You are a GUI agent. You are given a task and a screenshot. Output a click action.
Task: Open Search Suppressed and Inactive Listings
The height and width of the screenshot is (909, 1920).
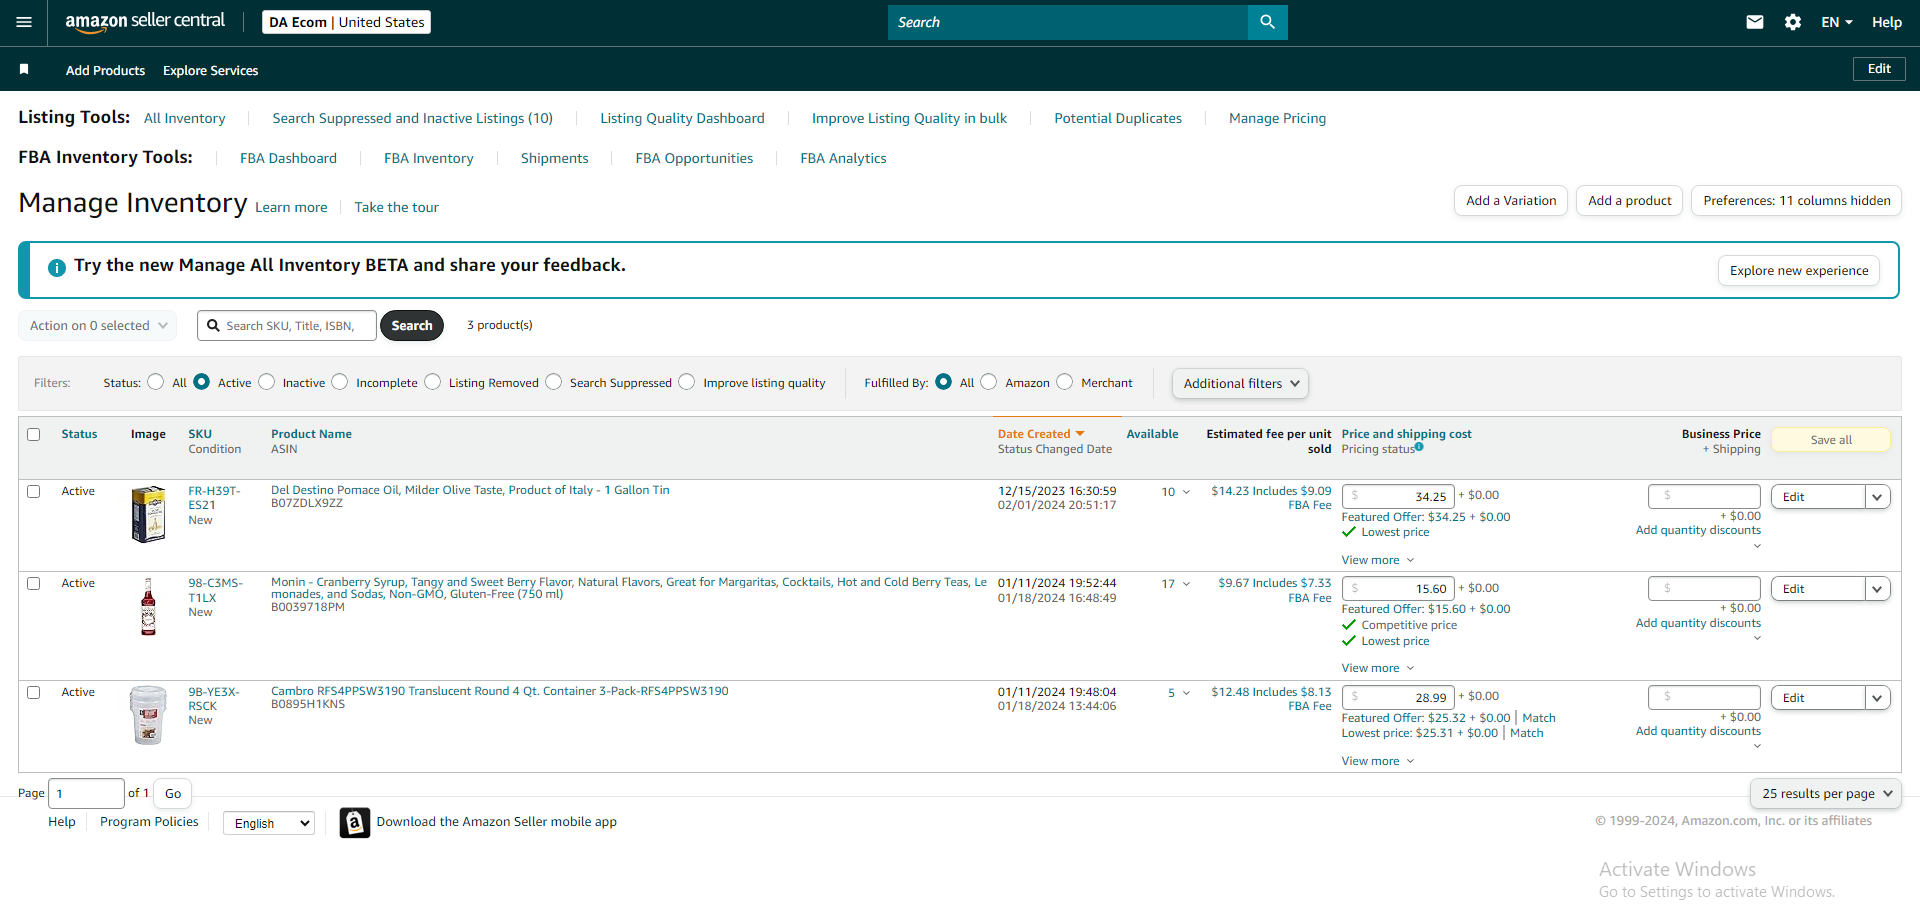pos(412,118)
